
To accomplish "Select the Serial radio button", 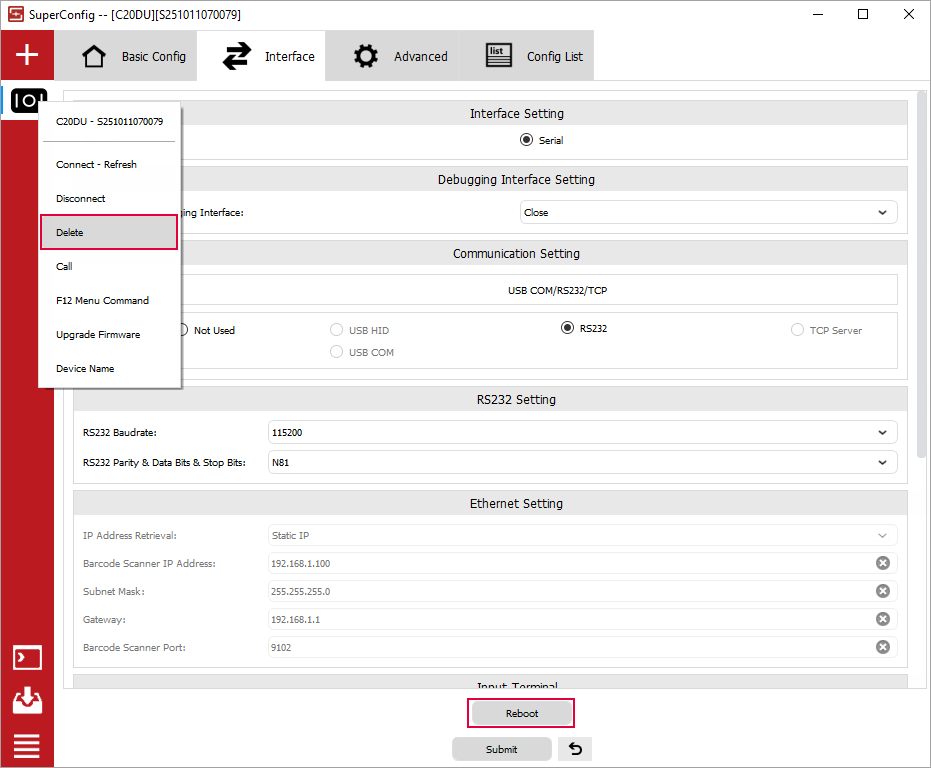I will [527, 141].
